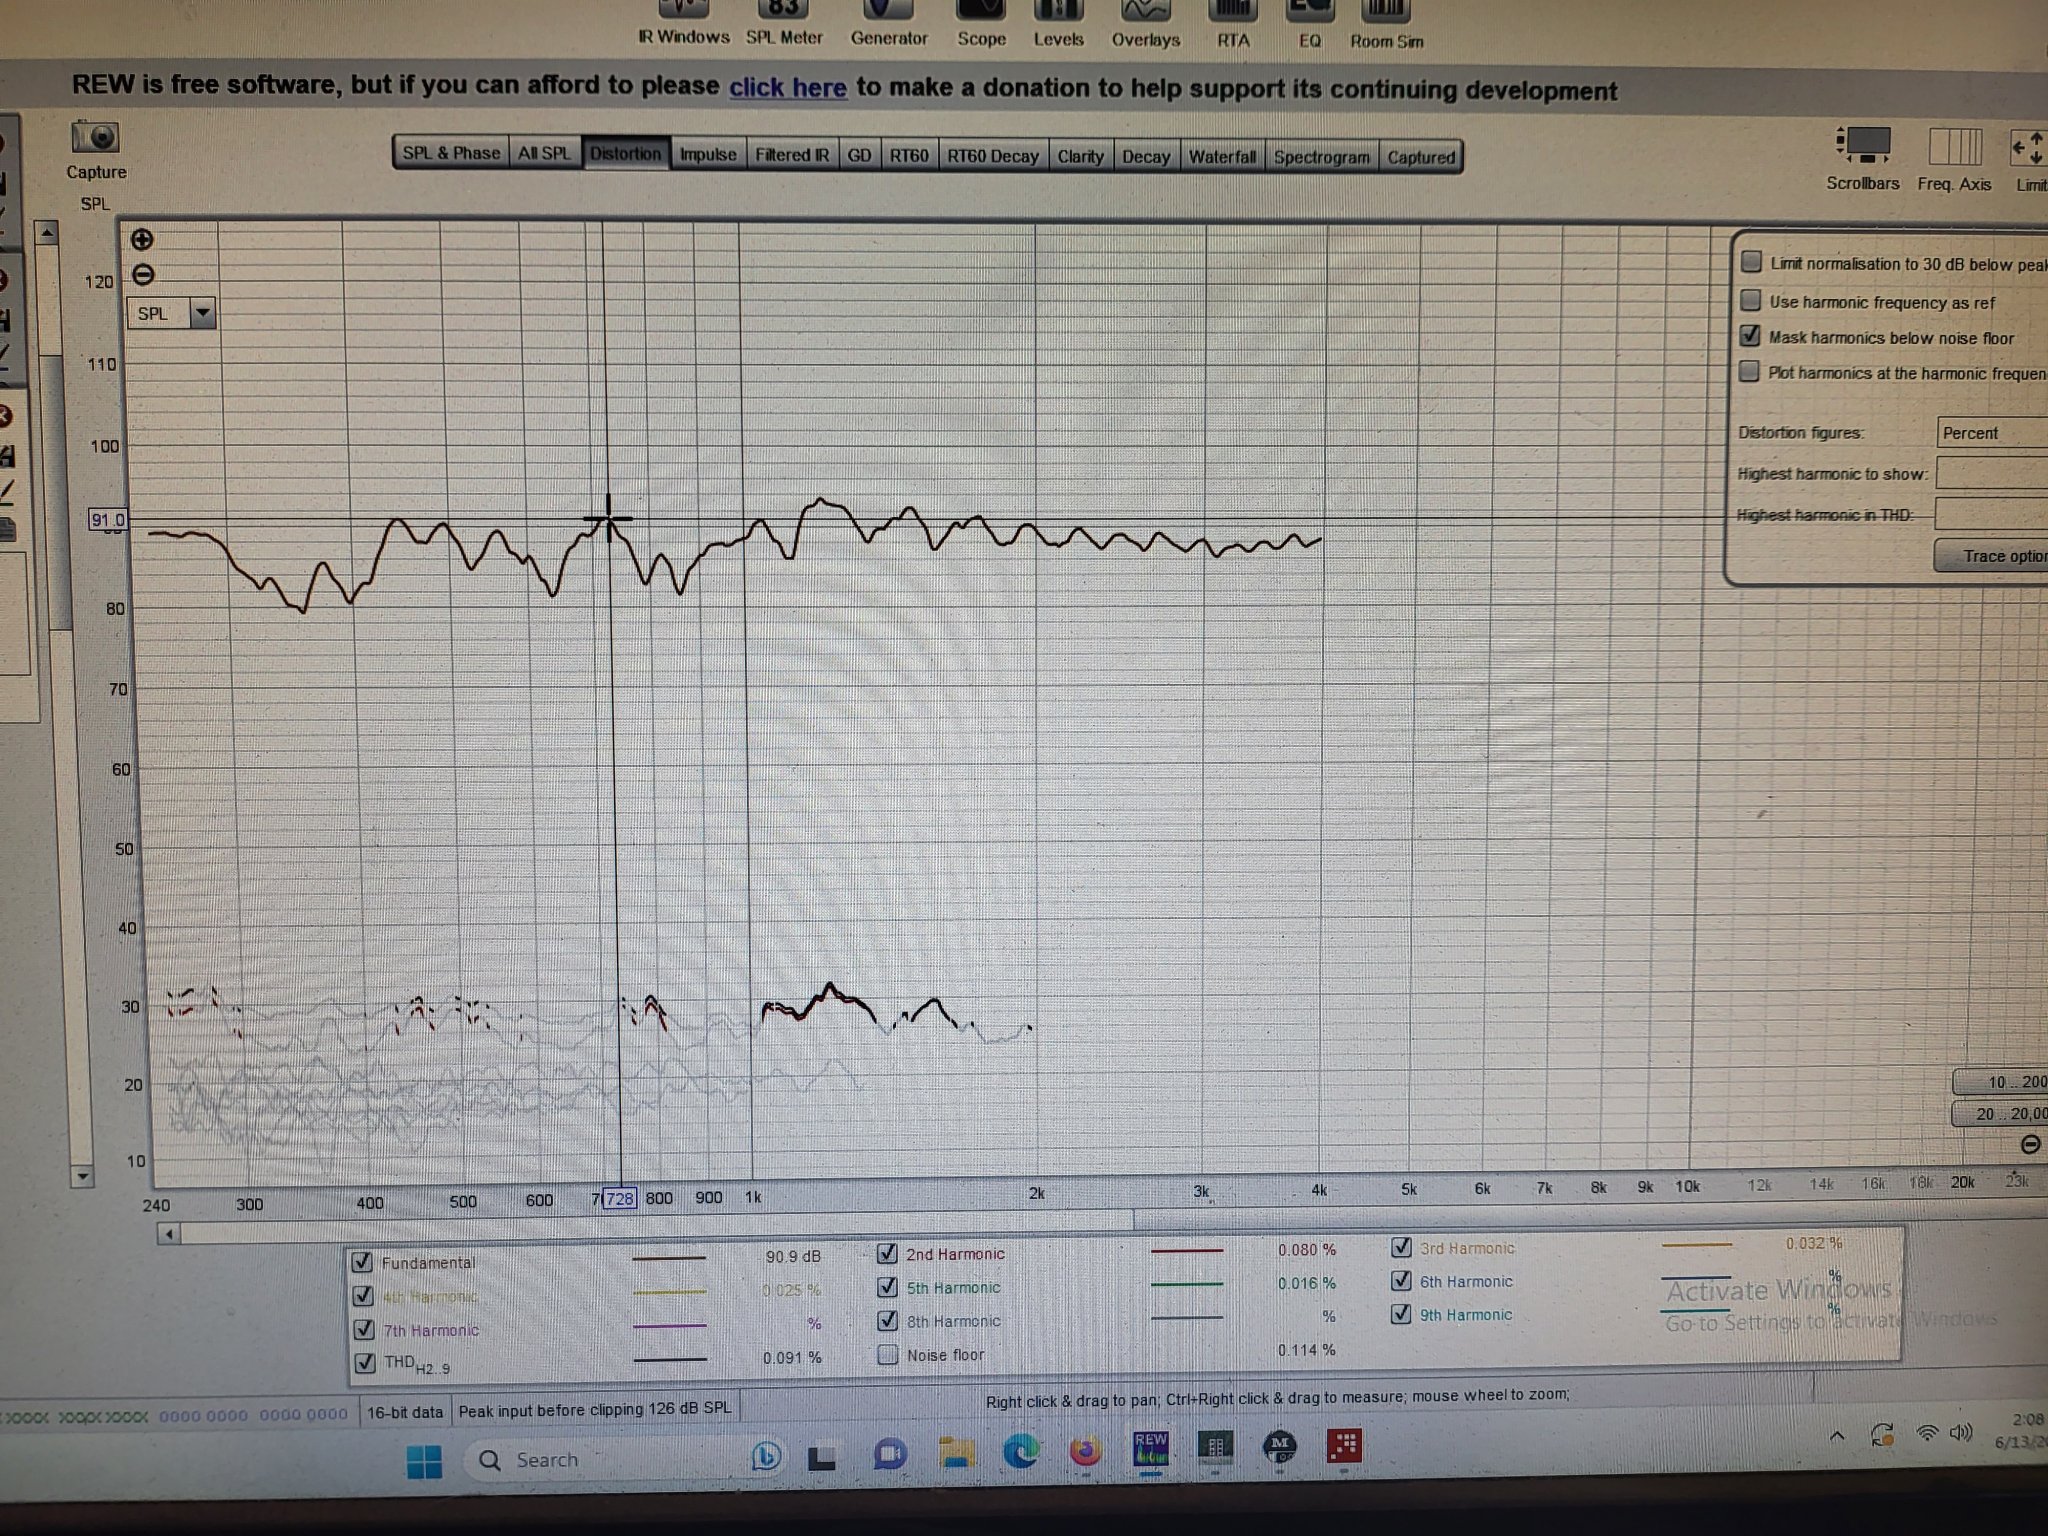Show hidden system tray icons
Image resolution: width=2048 pixels, height=1536 pixels.
[1837, 1436]
